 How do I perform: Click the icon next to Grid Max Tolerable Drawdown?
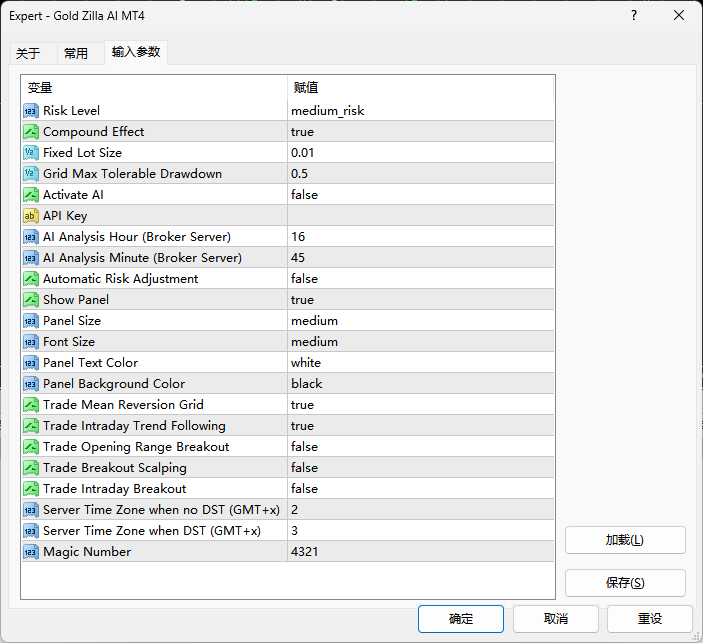point(31,174)
